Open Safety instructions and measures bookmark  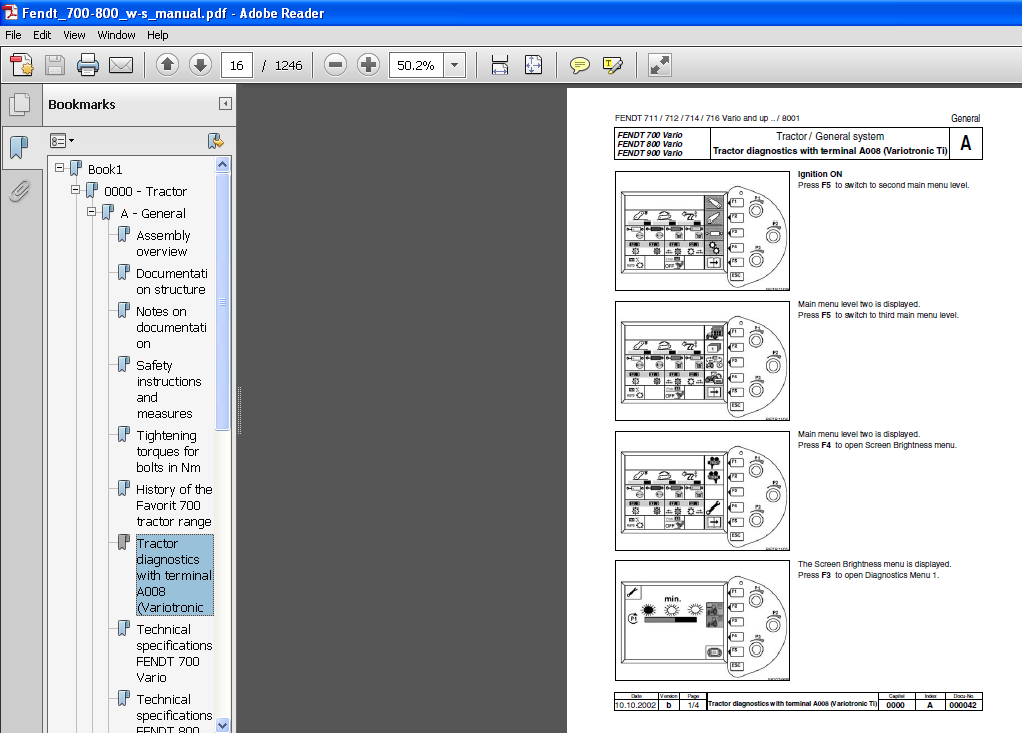coord(169,389)
